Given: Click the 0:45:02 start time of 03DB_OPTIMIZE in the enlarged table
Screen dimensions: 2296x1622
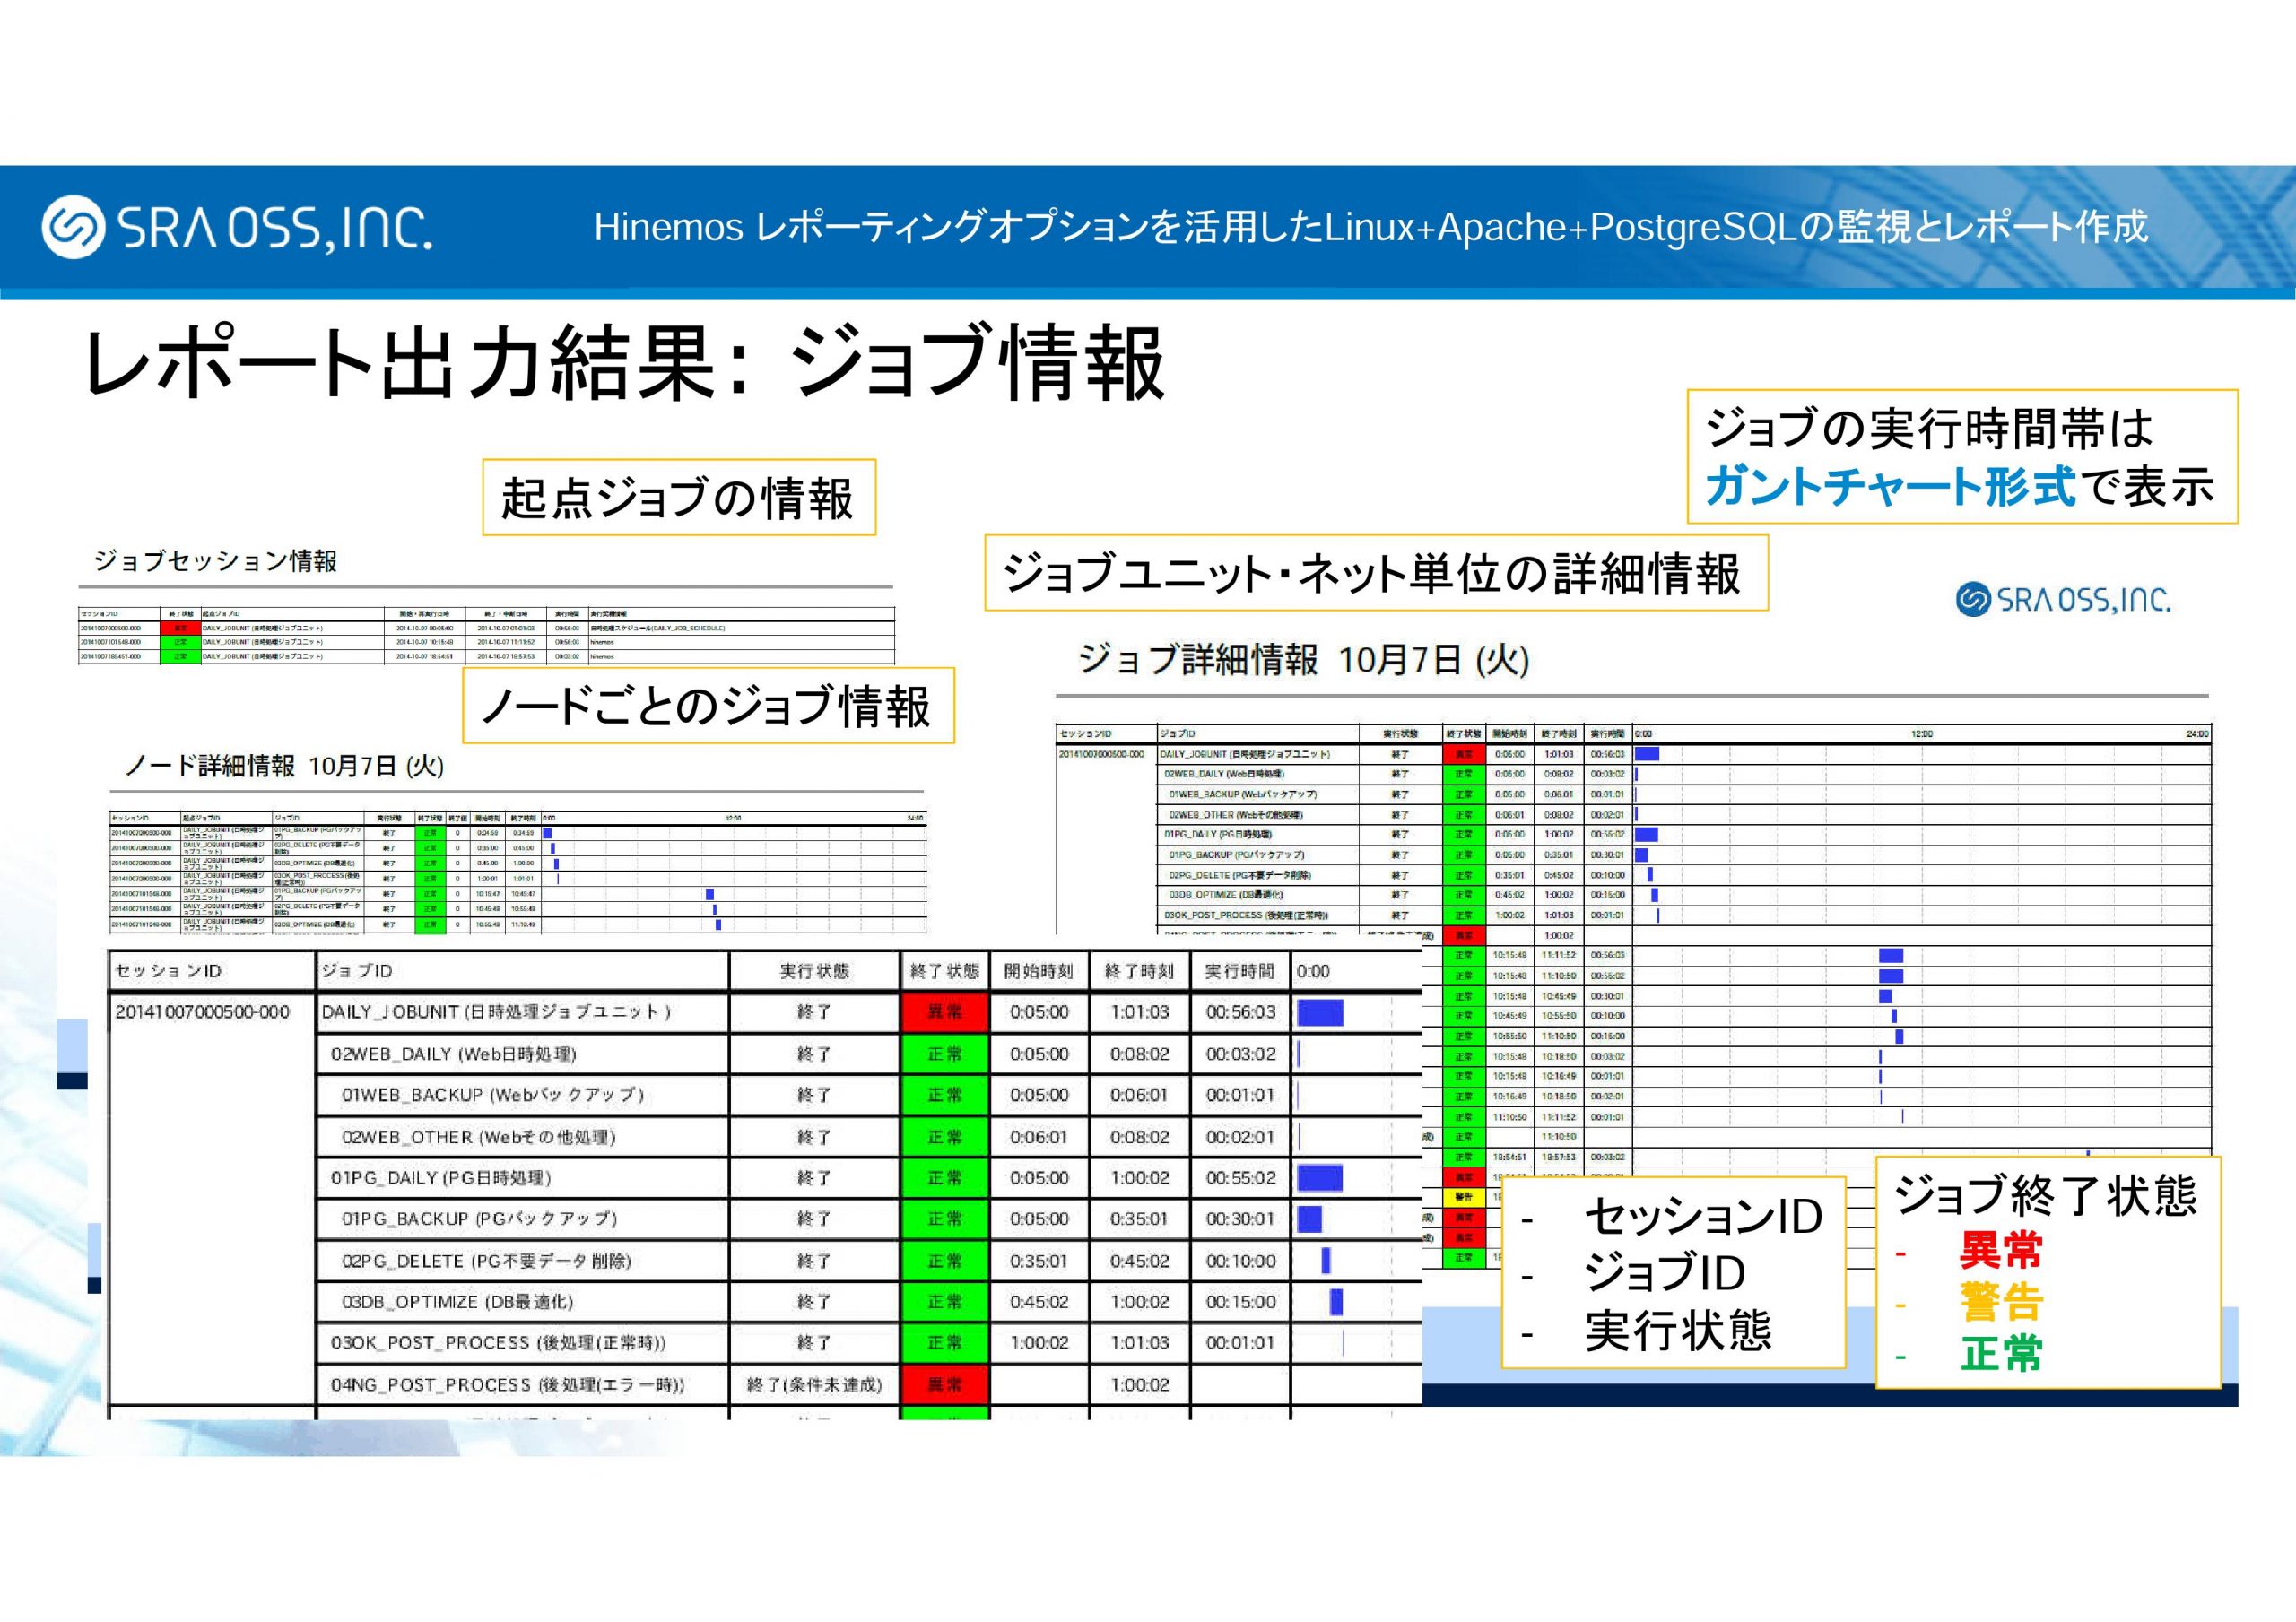Looking at the screenshot, I should 1039,1302.
